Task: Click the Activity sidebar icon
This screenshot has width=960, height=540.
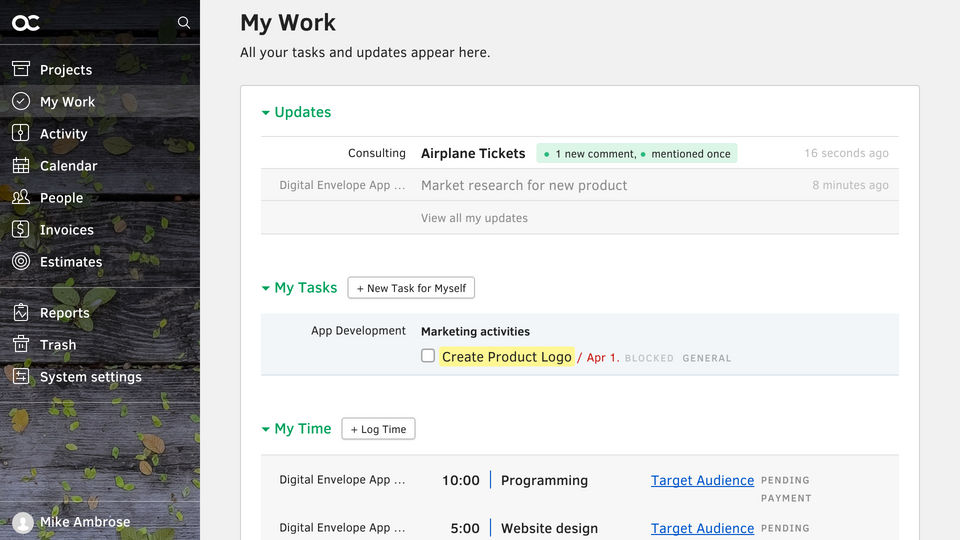Action: (x=21, y=133)
